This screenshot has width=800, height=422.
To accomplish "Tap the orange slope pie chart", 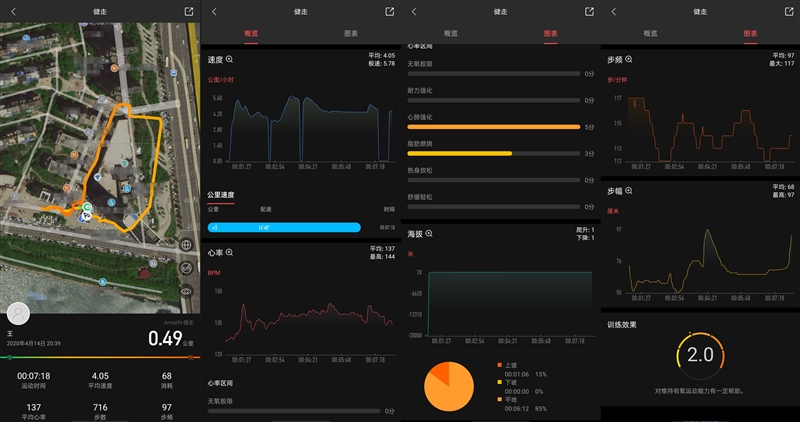I will 449,386.
